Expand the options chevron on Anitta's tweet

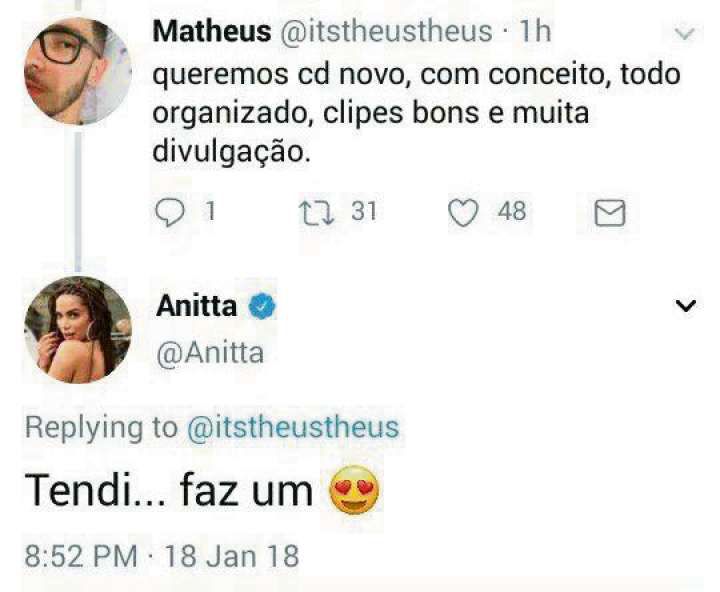[686, 305]
